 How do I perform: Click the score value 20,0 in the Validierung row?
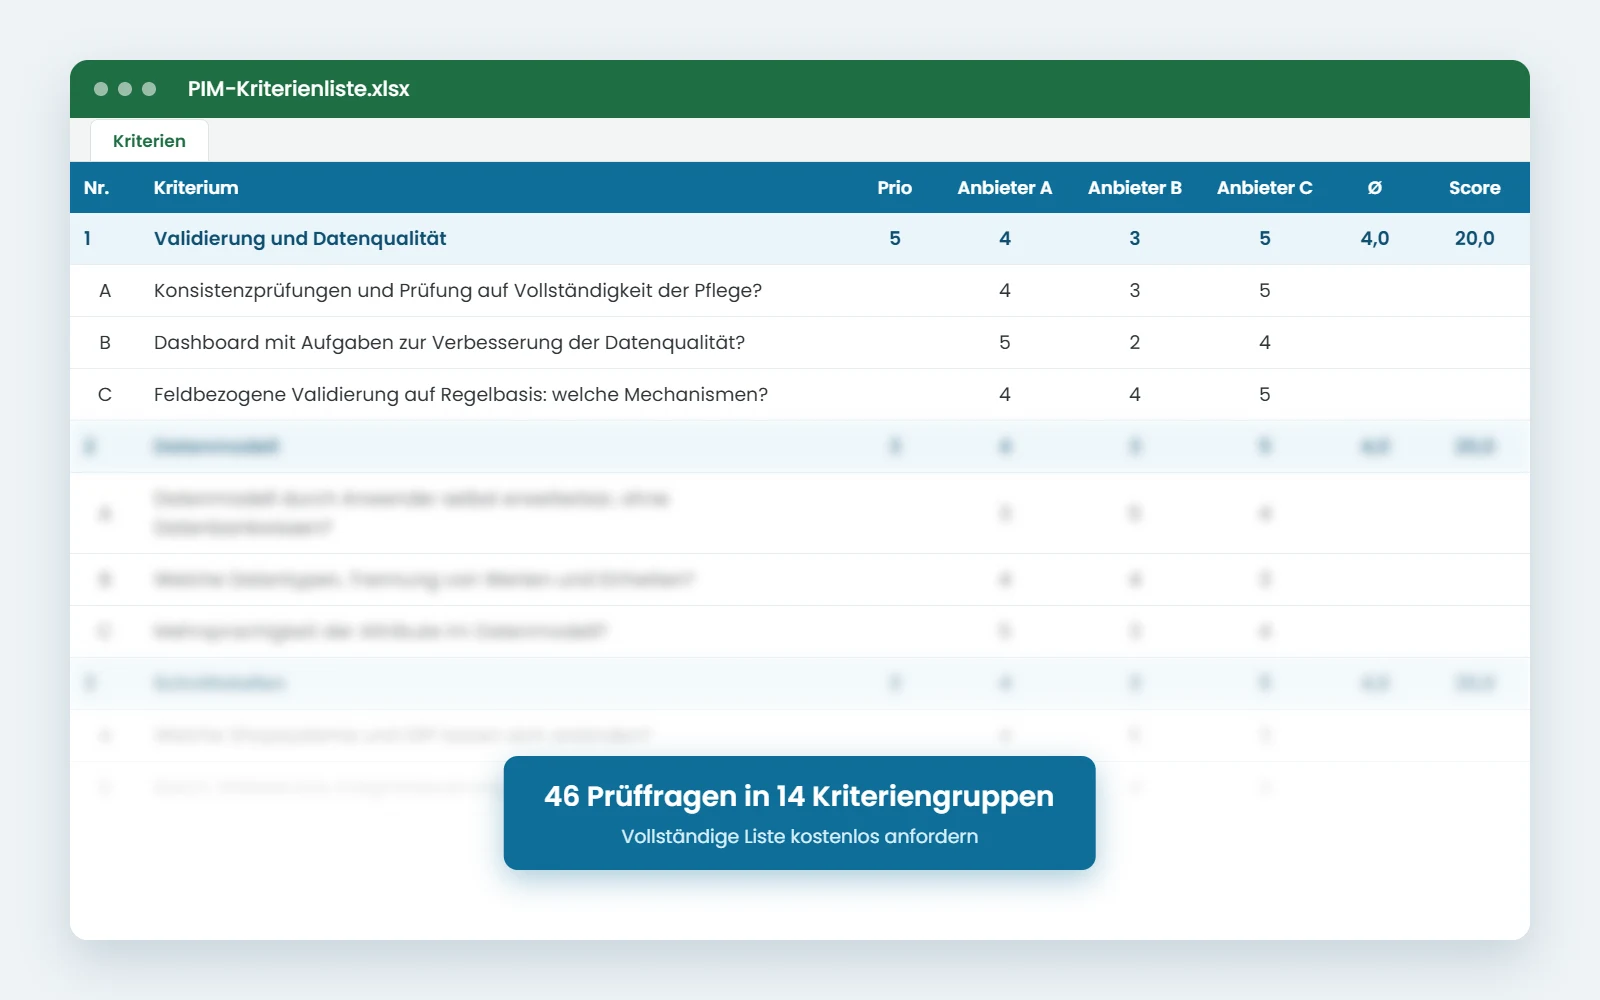(x=1475, y=239)
